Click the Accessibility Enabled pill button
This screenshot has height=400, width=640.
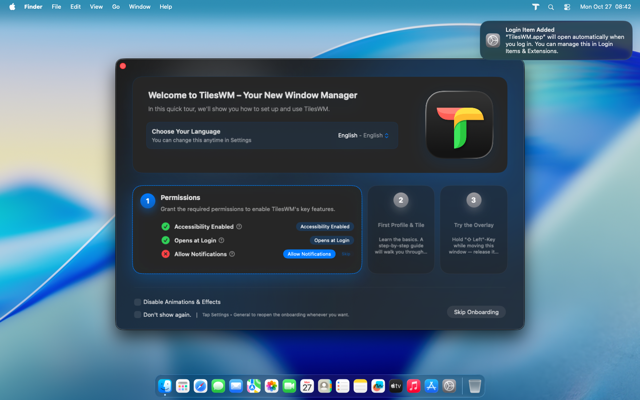pos(325,227)
